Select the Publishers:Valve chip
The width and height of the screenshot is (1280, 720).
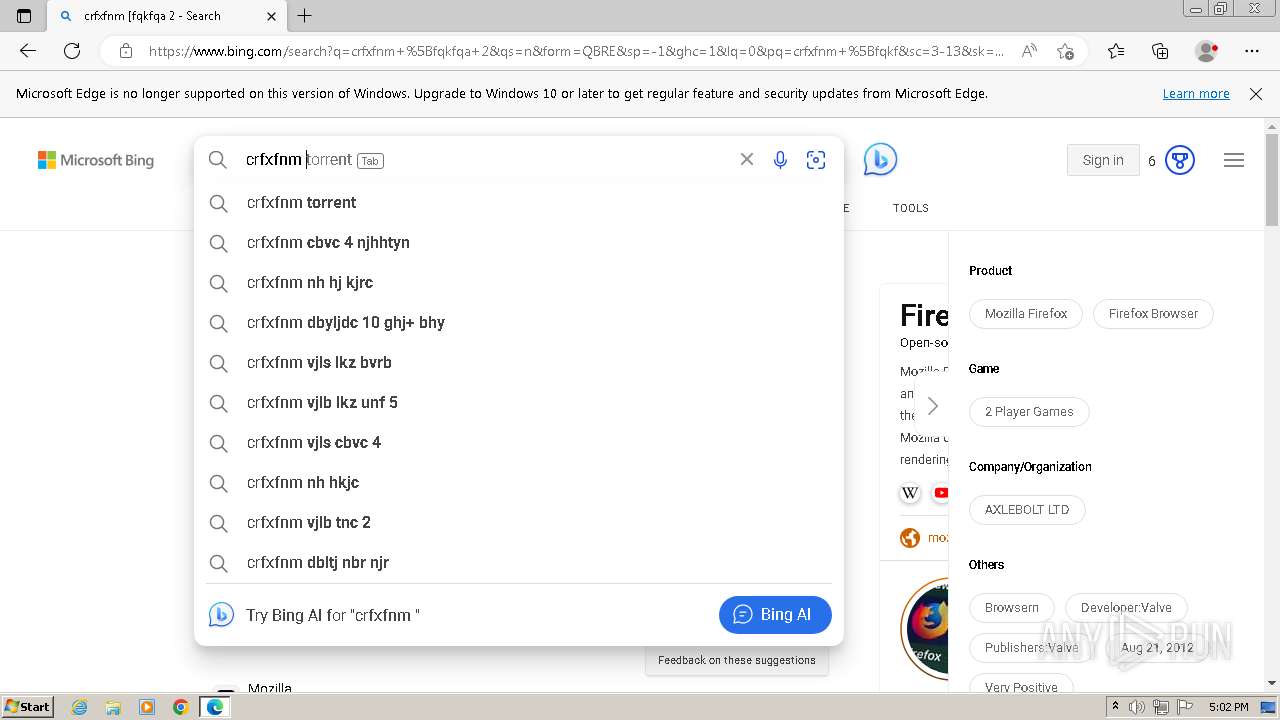[1032, 647]
